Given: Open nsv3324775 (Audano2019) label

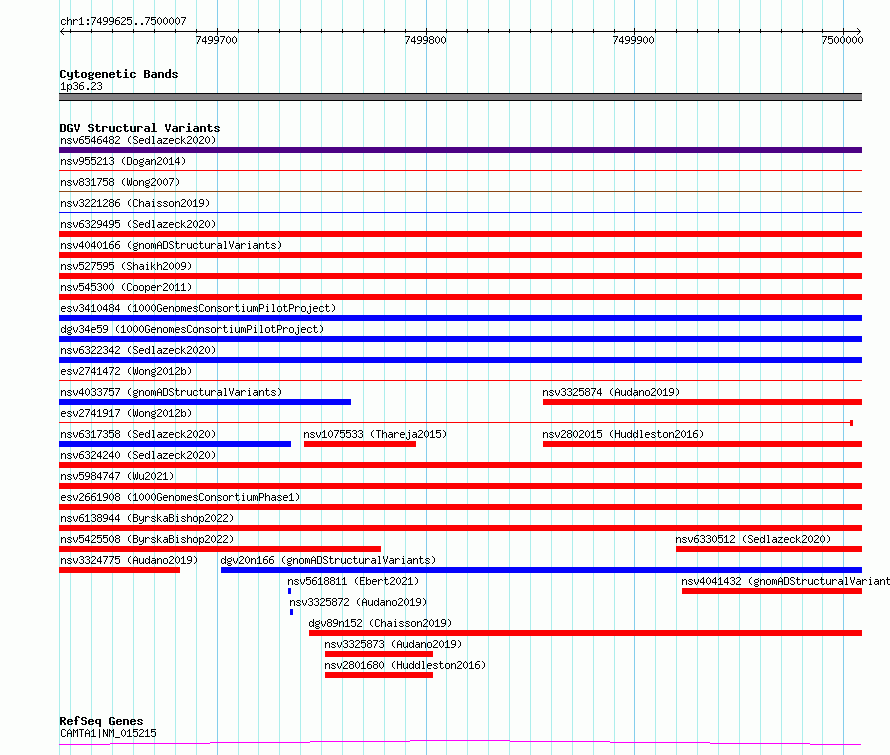Looking at the screenshot, I should [129, 560].
